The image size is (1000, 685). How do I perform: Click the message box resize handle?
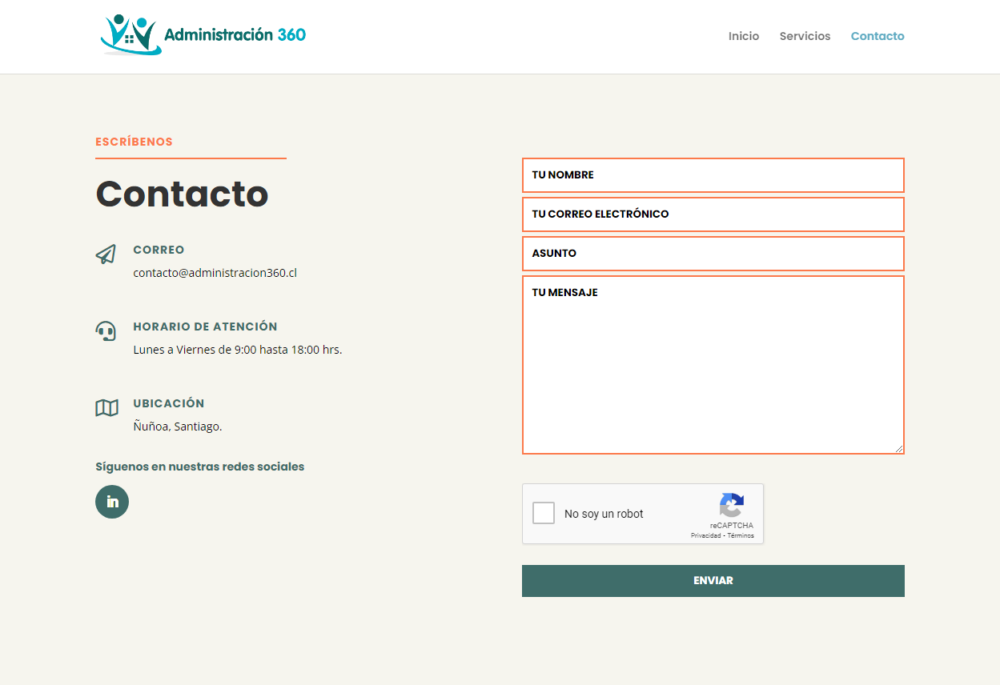[x=899, y=449]
